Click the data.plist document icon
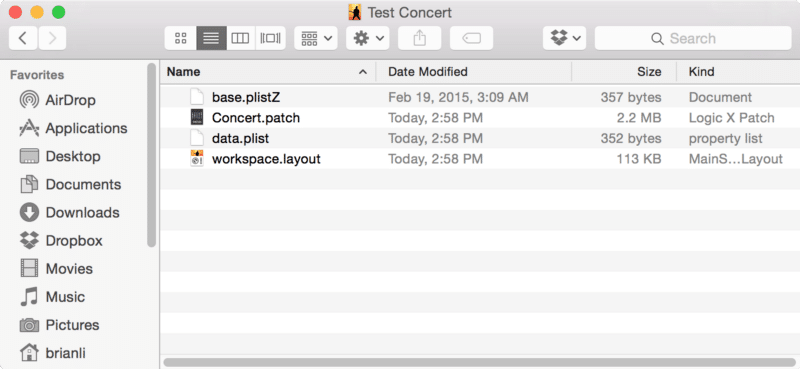Image resolution: width=800 pixels, height=369 pixels. tap(197, 138)
